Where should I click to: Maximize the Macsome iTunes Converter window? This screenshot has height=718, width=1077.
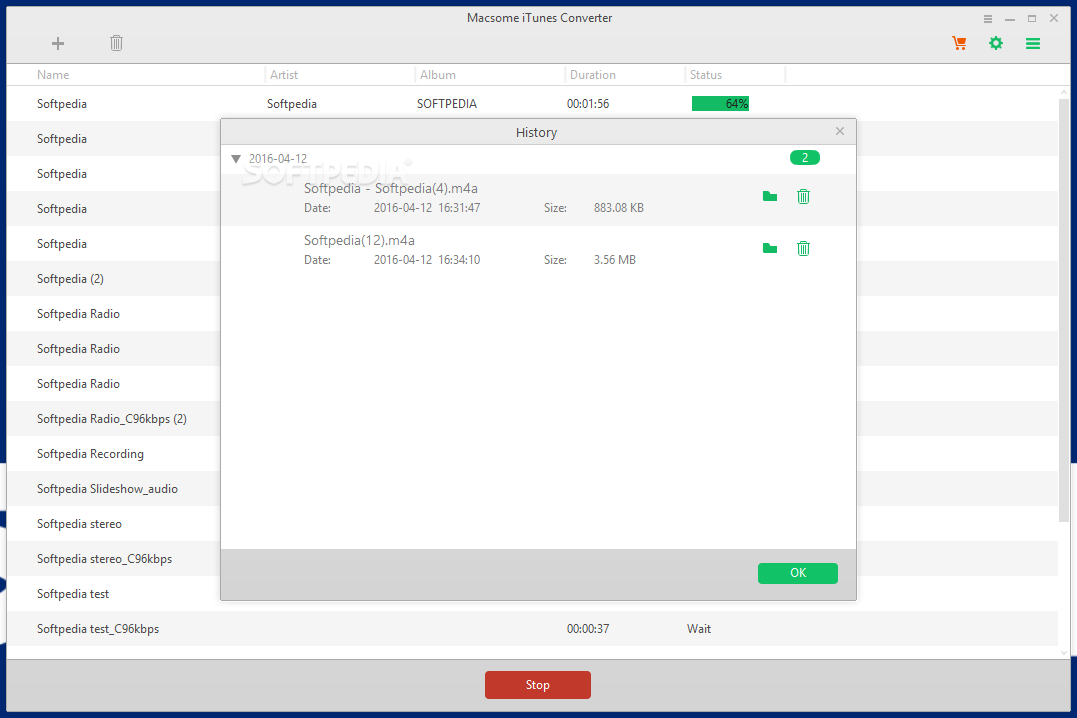(x=1032, y=19)
